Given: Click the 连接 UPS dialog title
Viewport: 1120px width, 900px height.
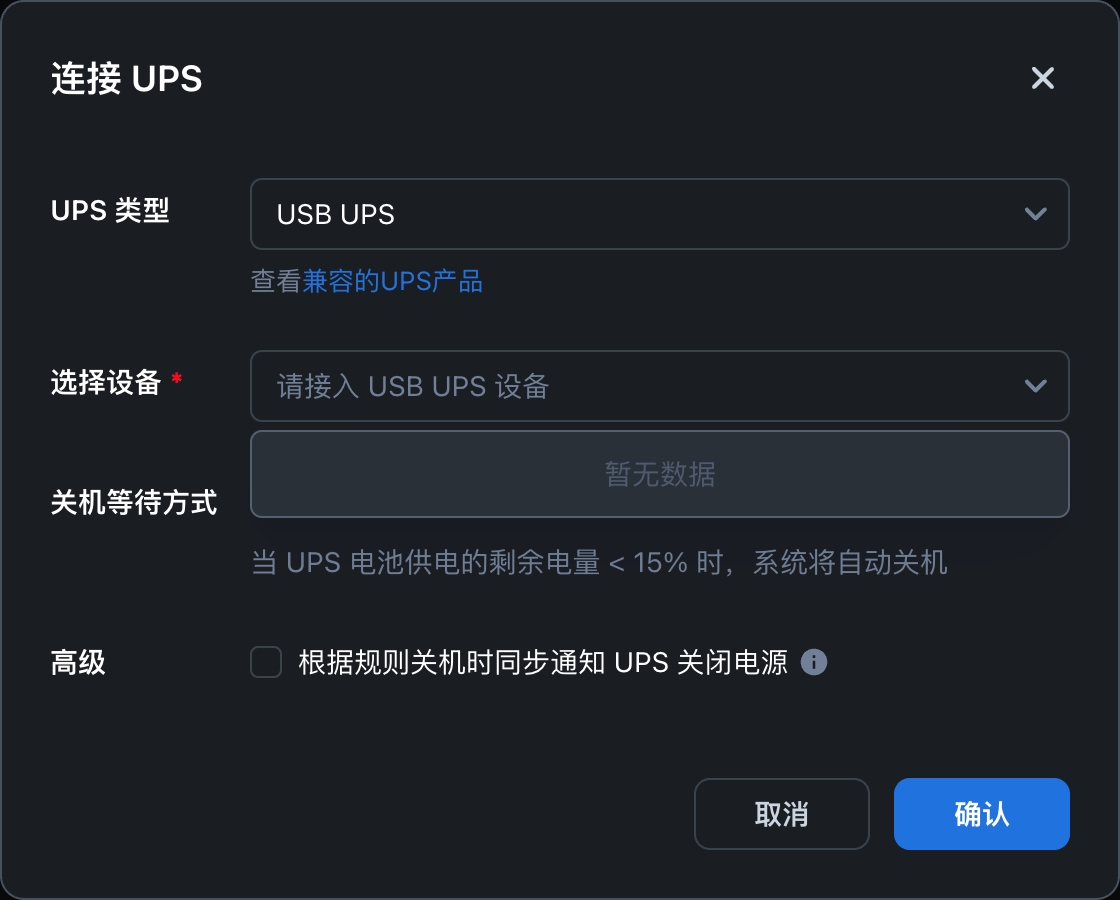Looking at the screenshot, I should click(126, 78).
